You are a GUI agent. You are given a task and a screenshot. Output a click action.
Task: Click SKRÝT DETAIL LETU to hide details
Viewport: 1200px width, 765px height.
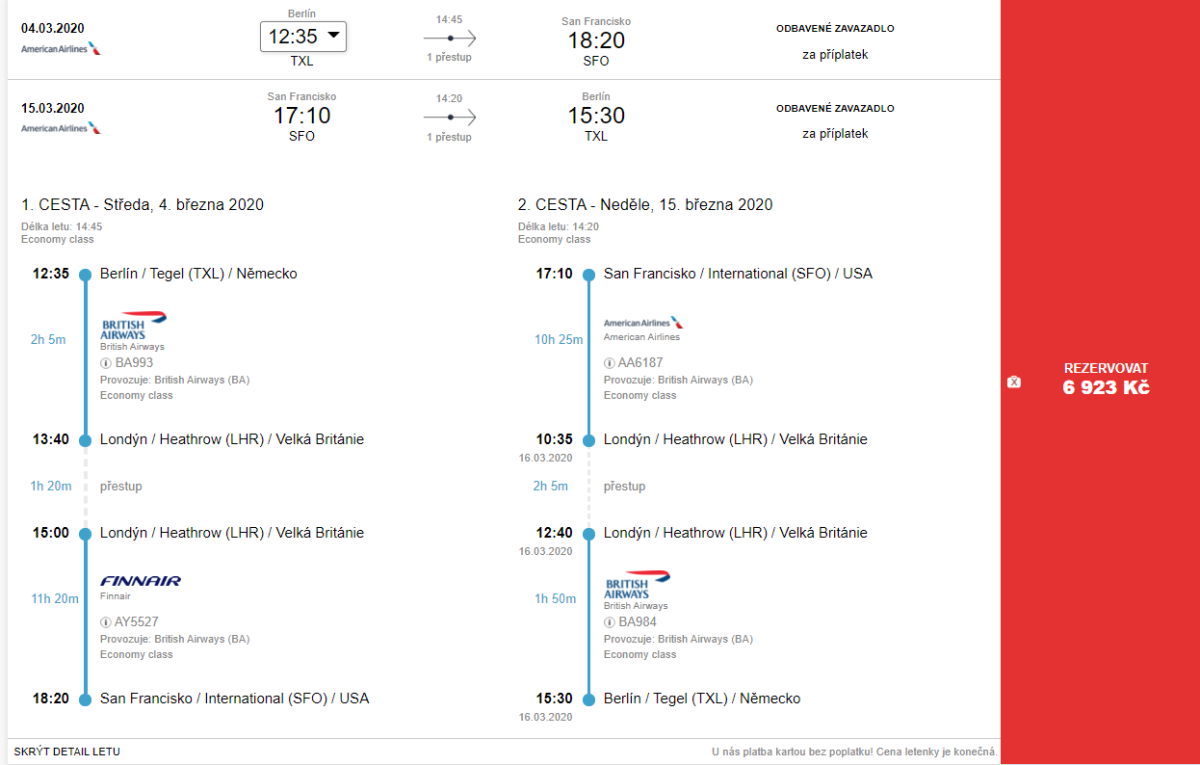coord(67,751)
